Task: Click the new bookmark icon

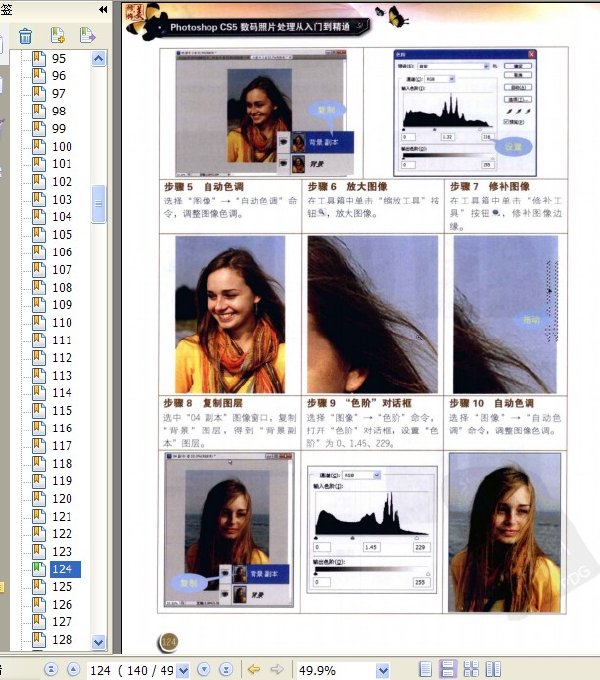Action: pyautogui.click(x=57, y=35)
